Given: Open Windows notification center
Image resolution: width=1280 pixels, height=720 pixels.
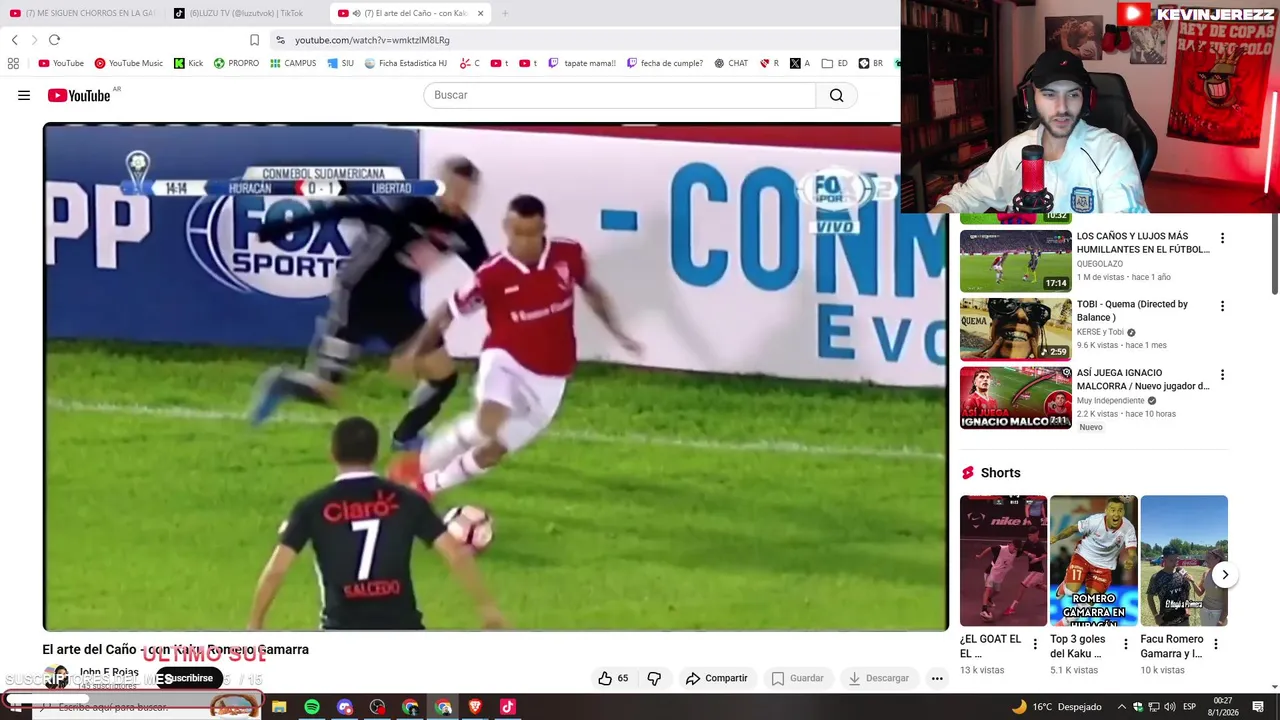Looking at the screenshot, I should [1258, 707].
